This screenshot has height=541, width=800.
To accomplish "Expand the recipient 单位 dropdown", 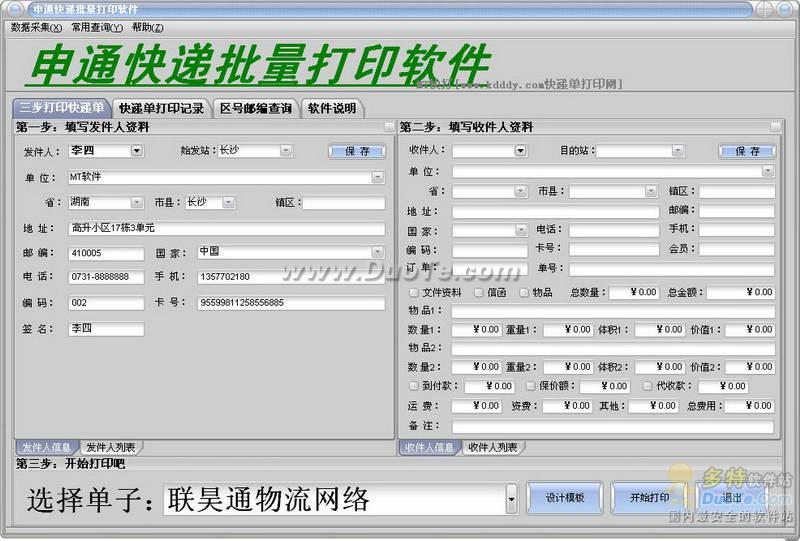I will click(x=768, y=171).
